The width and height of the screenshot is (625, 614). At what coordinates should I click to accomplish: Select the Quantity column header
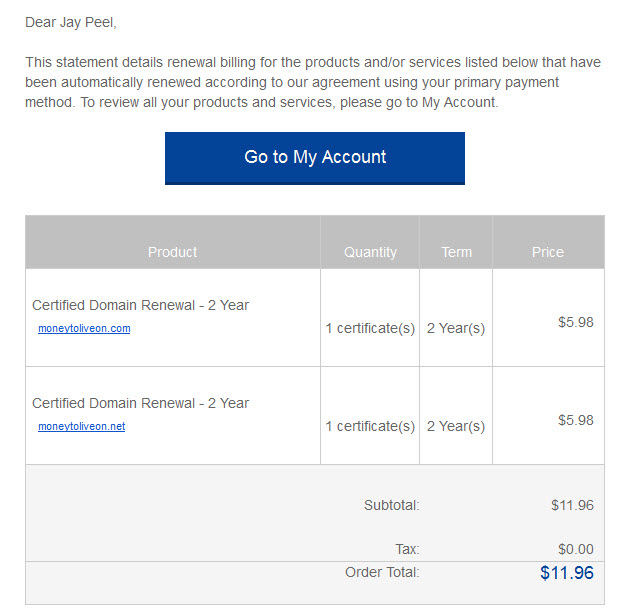coord(370,252)
